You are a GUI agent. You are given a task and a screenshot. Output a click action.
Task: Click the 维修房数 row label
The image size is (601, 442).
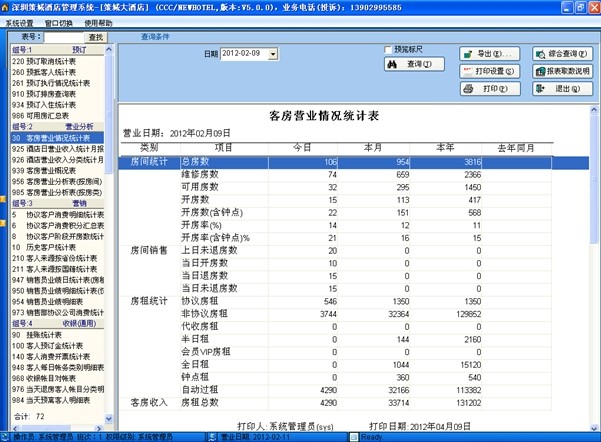200,174
